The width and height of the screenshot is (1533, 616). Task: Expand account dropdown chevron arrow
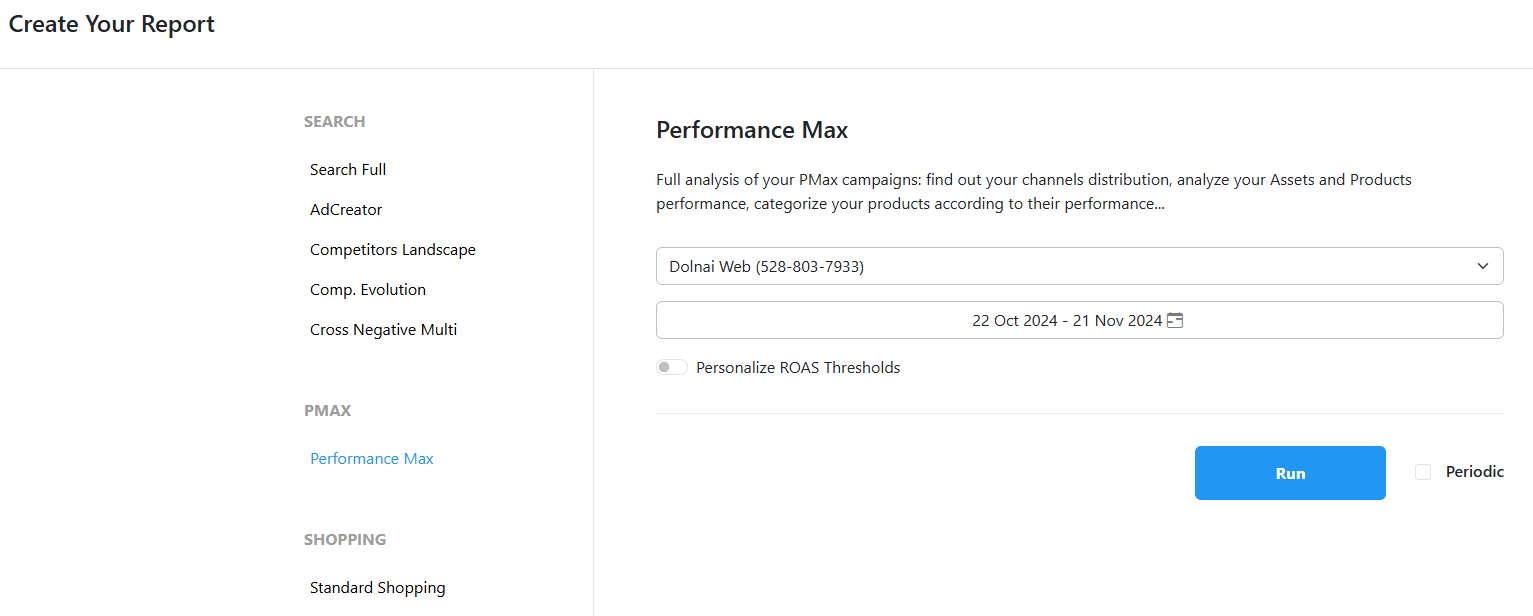coord(1482,266)
